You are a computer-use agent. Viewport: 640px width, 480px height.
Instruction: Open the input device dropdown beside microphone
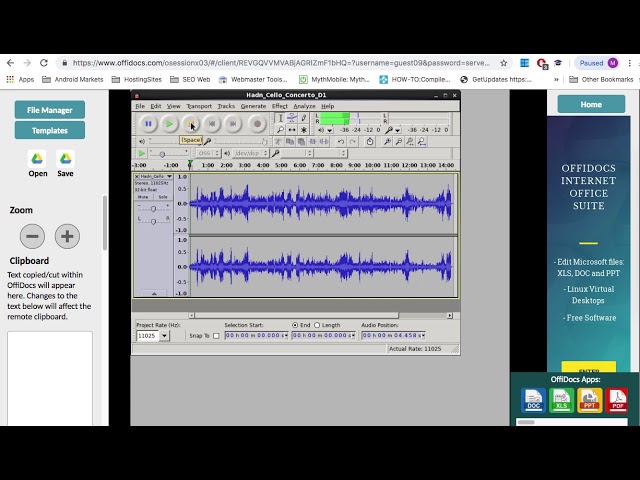[297, 153]
